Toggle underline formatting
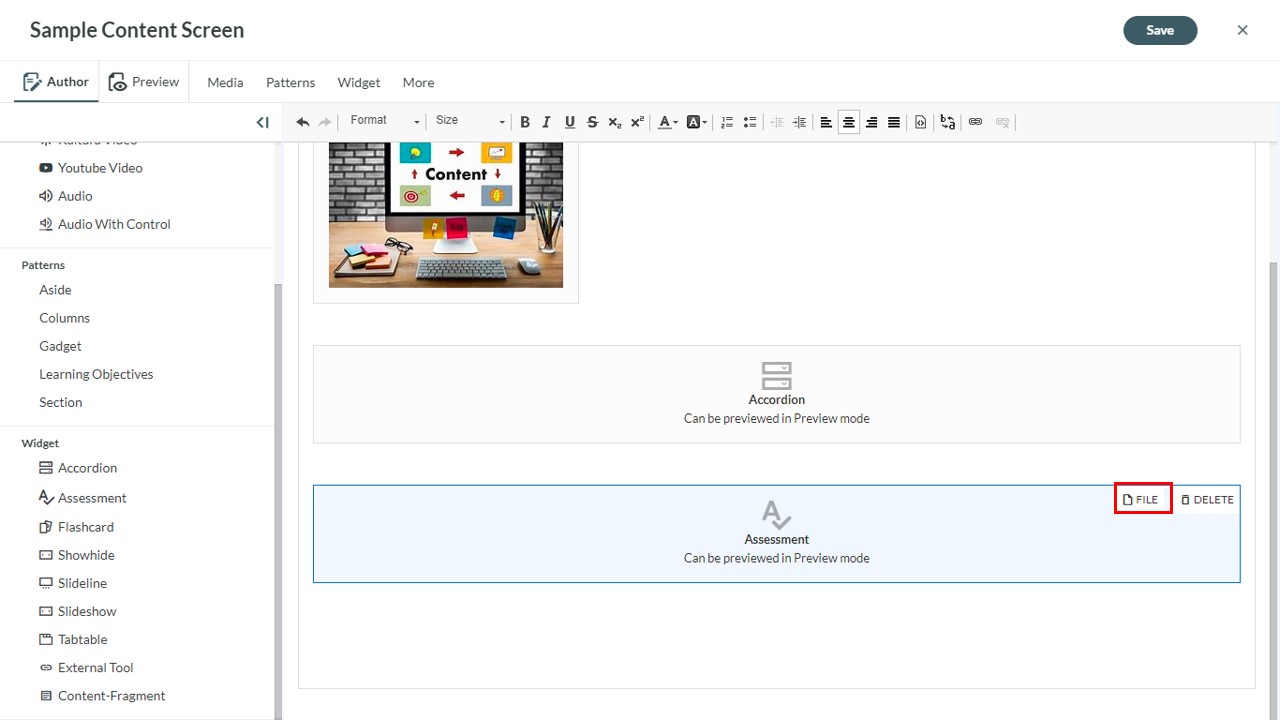 [x=569, y=122]
